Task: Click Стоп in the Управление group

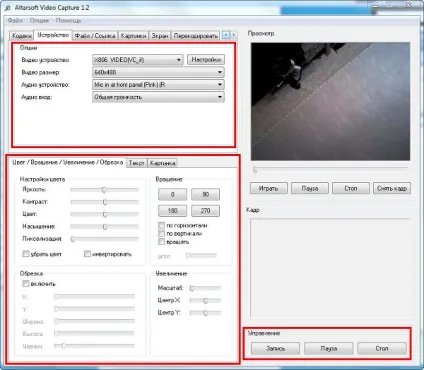Action: 382,348
